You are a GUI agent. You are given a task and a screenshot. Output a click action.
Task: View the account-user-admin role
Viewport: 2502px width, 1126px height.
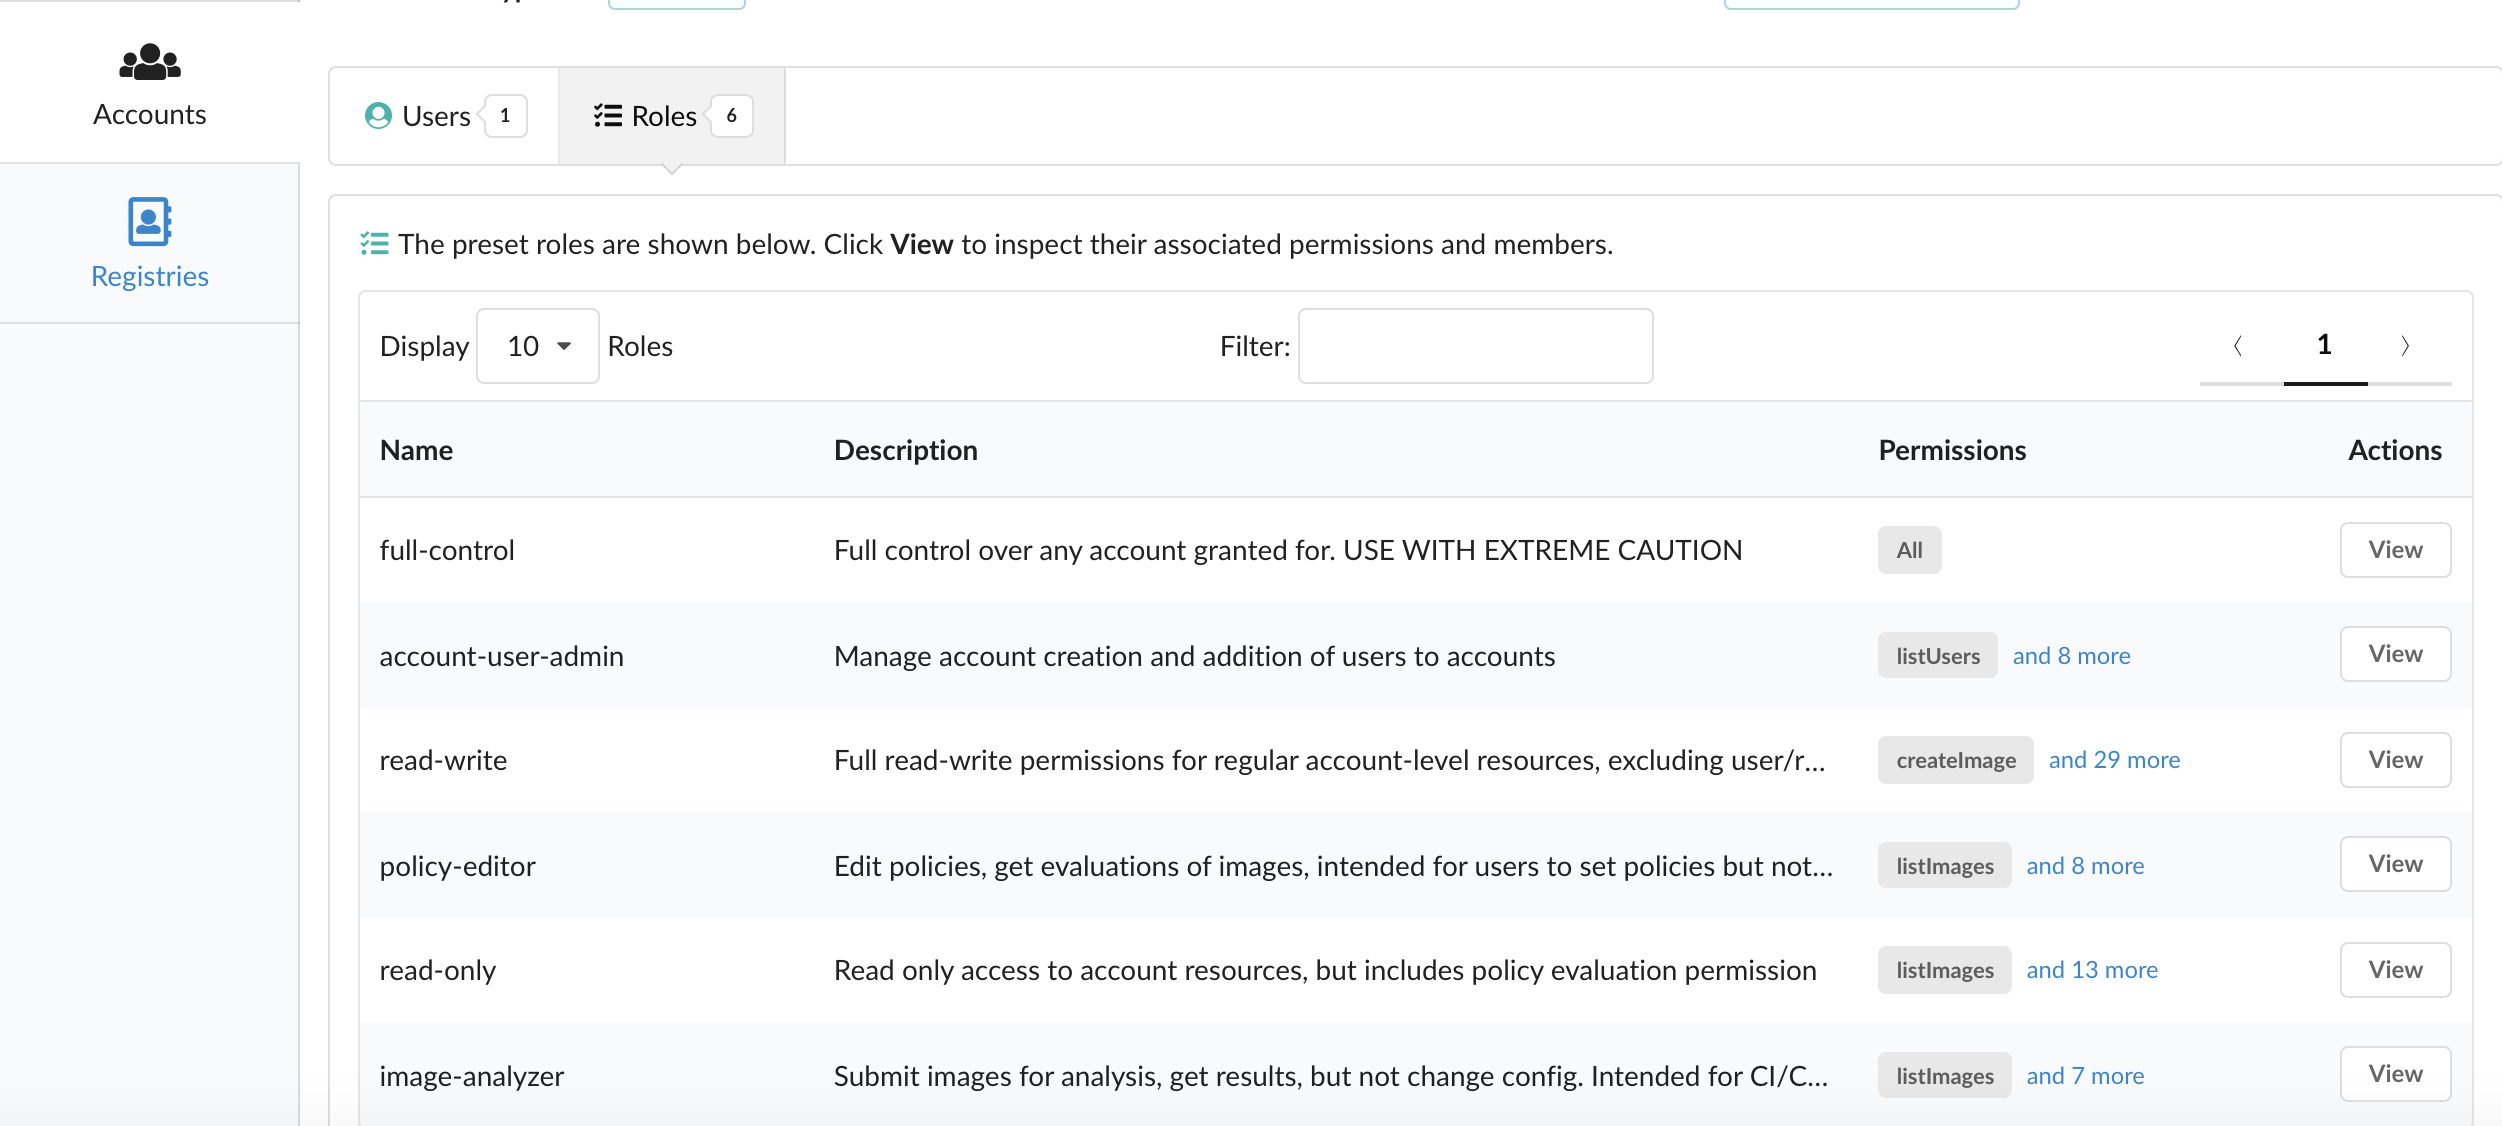click(x=2395, y=654)
